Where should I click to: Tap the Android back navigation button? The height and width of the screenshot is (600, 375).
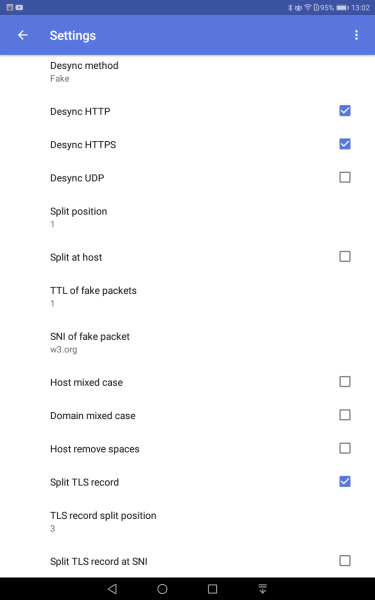112,589
